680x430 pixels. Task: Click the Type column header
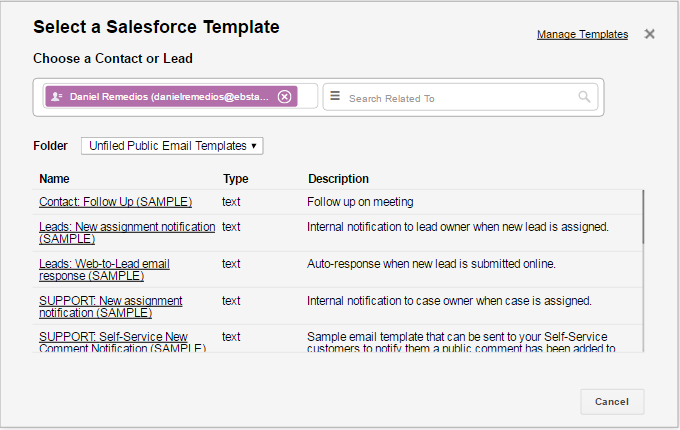(235, 179)
